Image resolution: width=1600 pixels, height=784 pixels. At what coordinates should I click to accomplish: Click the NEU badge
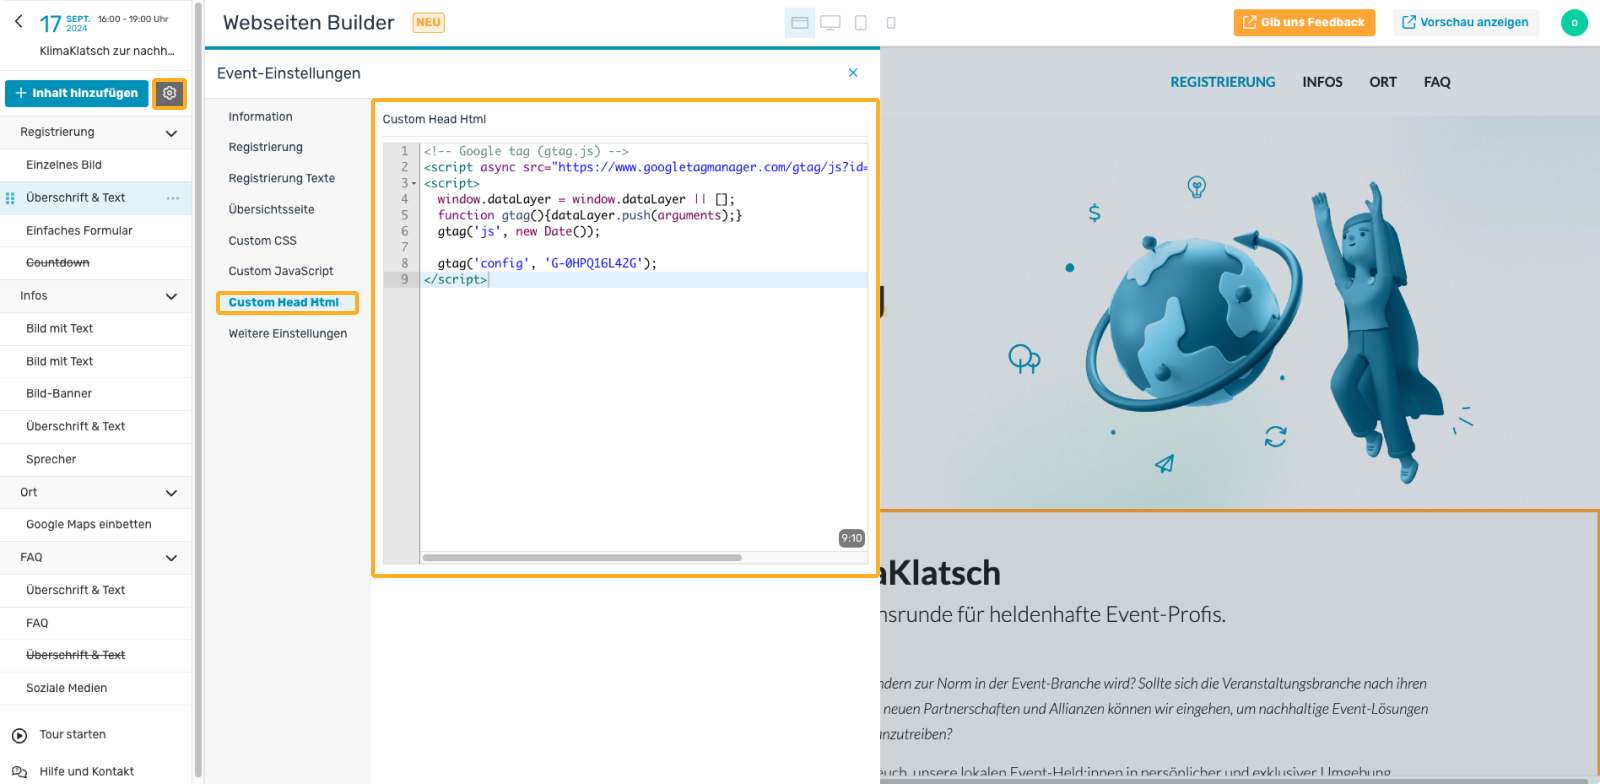[x=428, y=22]
